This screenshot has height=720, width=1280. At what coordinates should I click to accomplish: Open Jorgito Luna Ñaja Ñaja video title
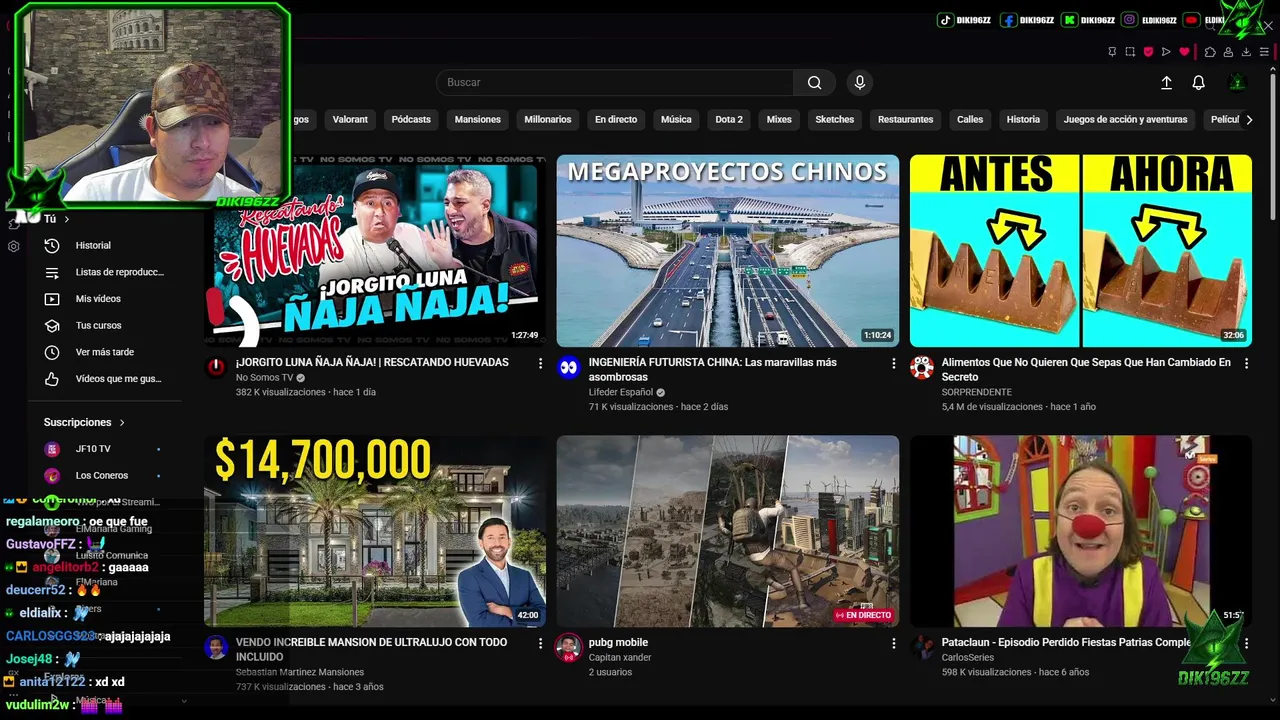click(x=372, y=363)
